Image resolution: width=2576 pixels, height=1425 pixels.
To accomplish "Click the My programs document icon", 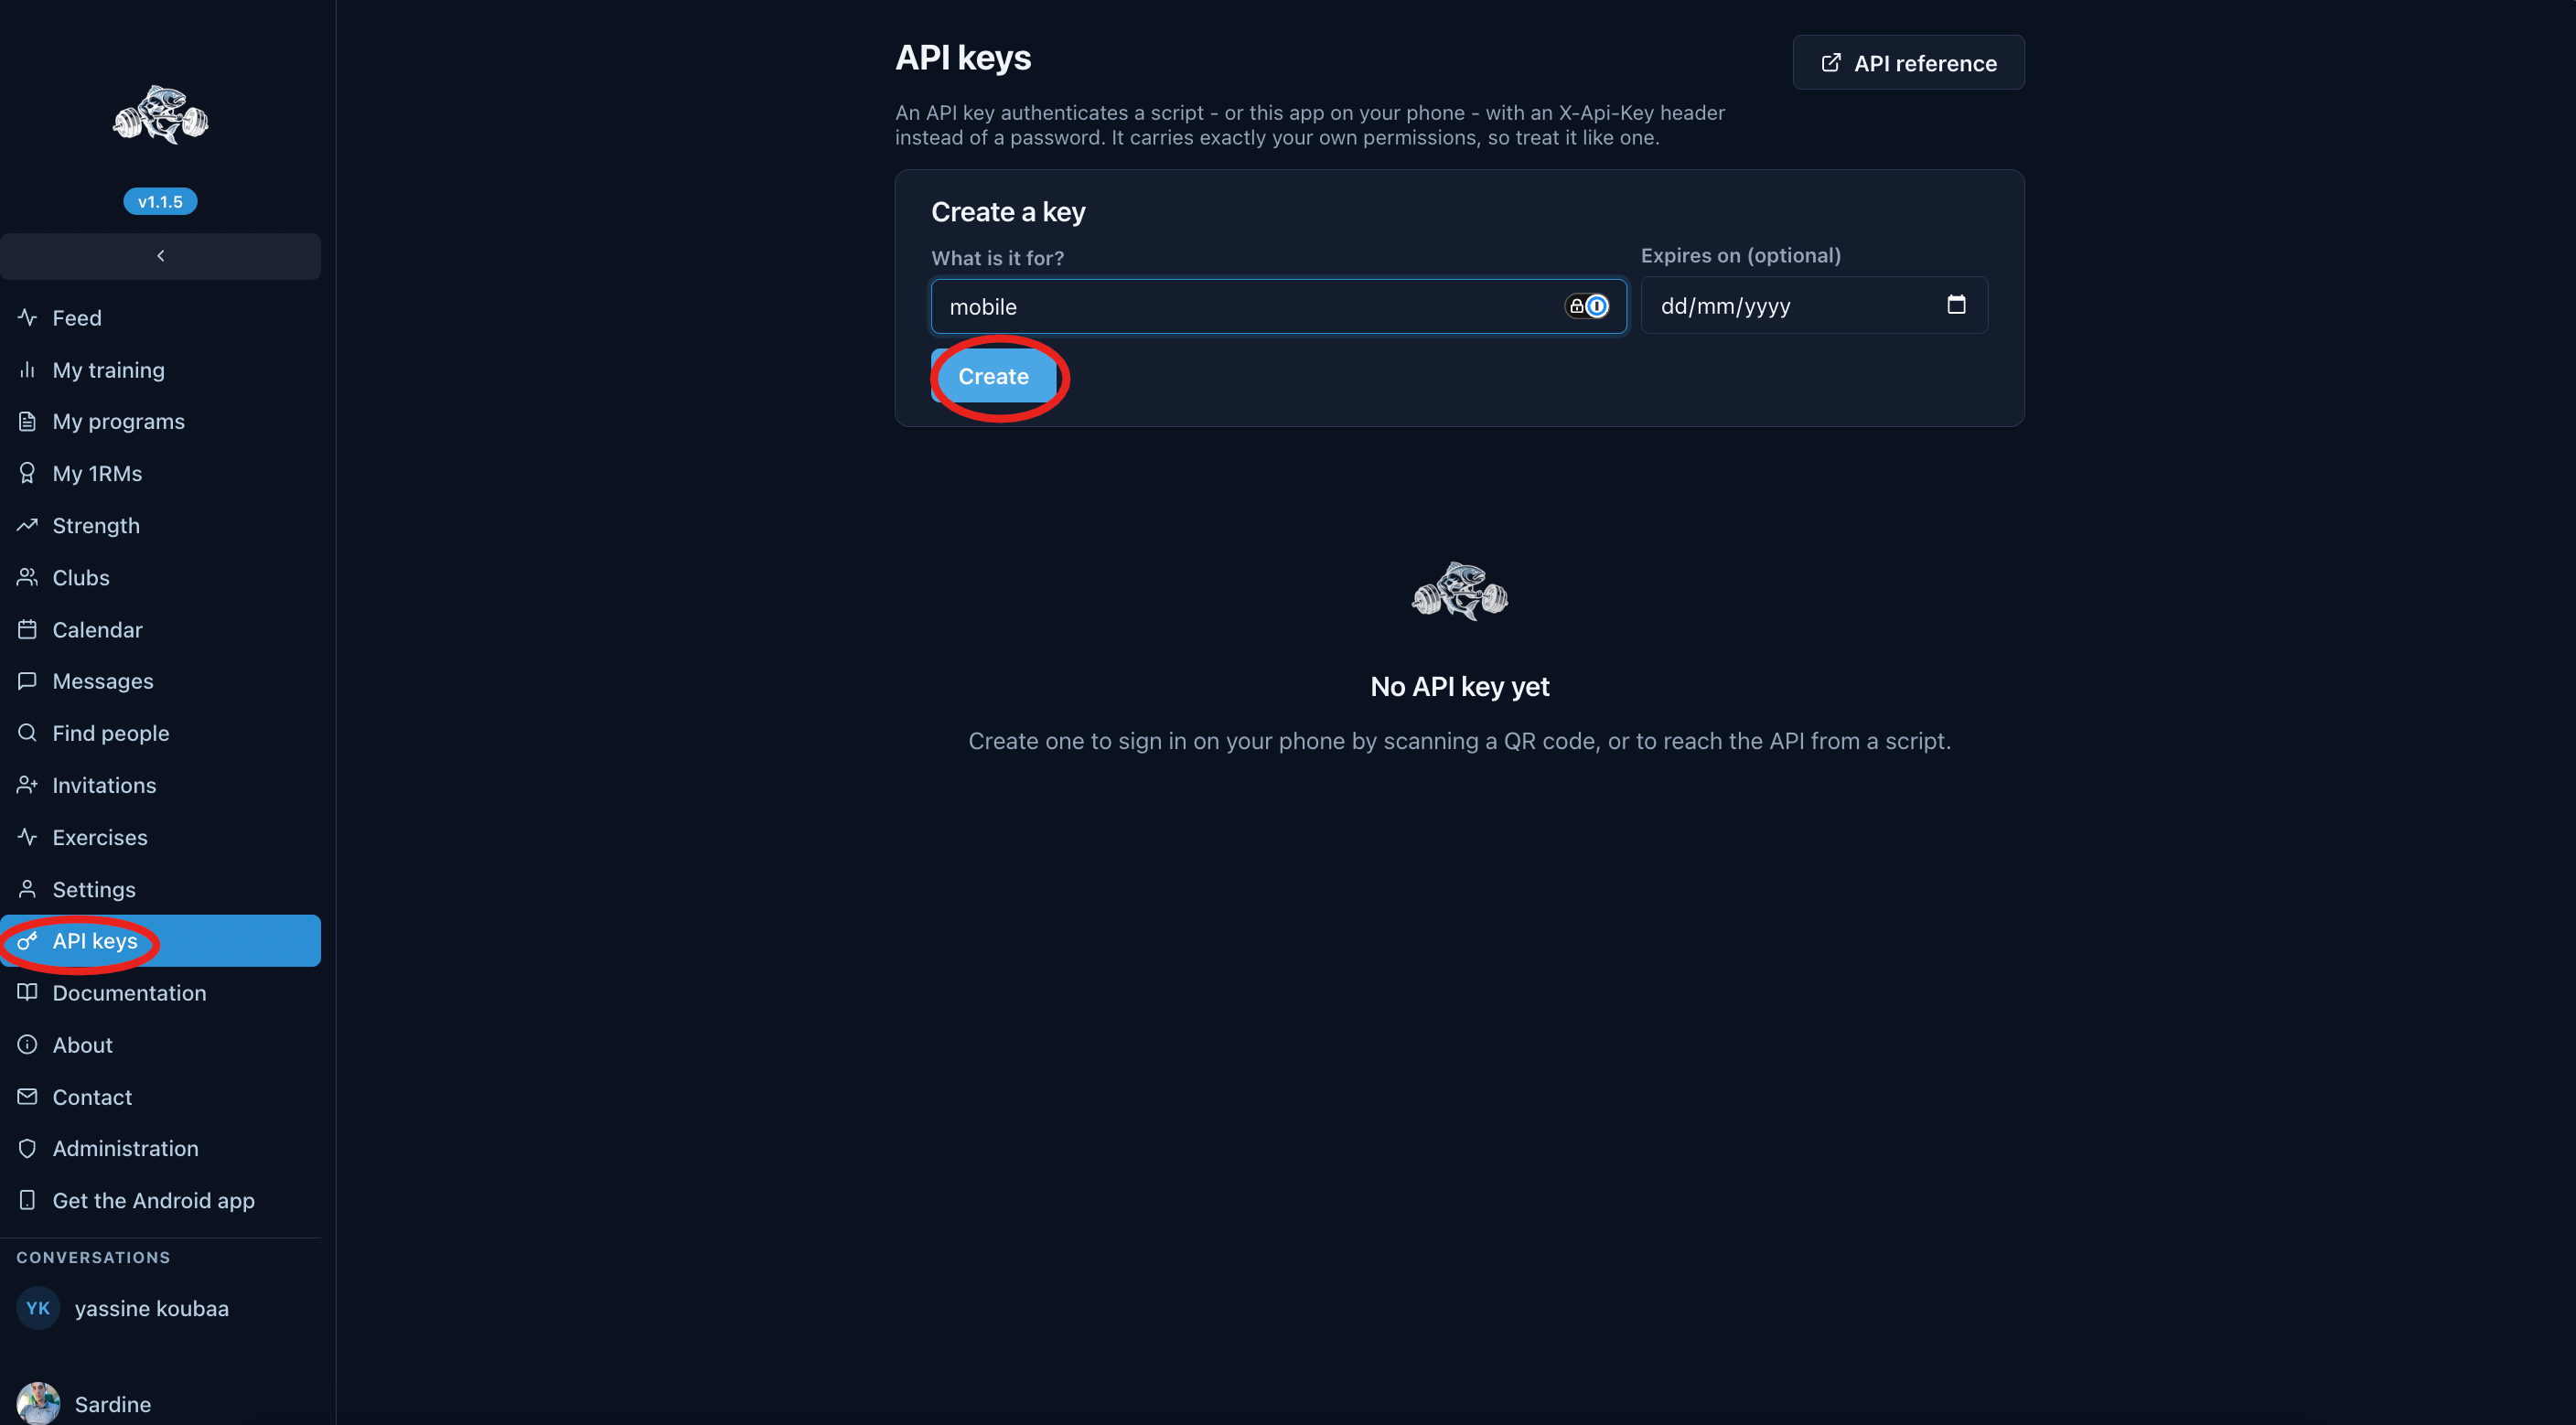I will 27,421.
